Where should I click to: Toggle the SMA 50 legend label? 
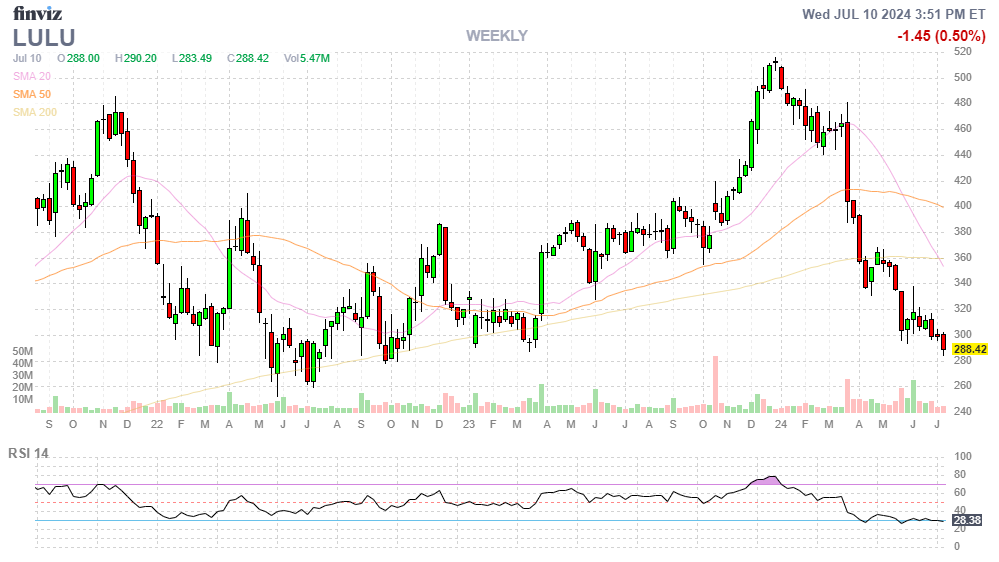tap(31, 94)
